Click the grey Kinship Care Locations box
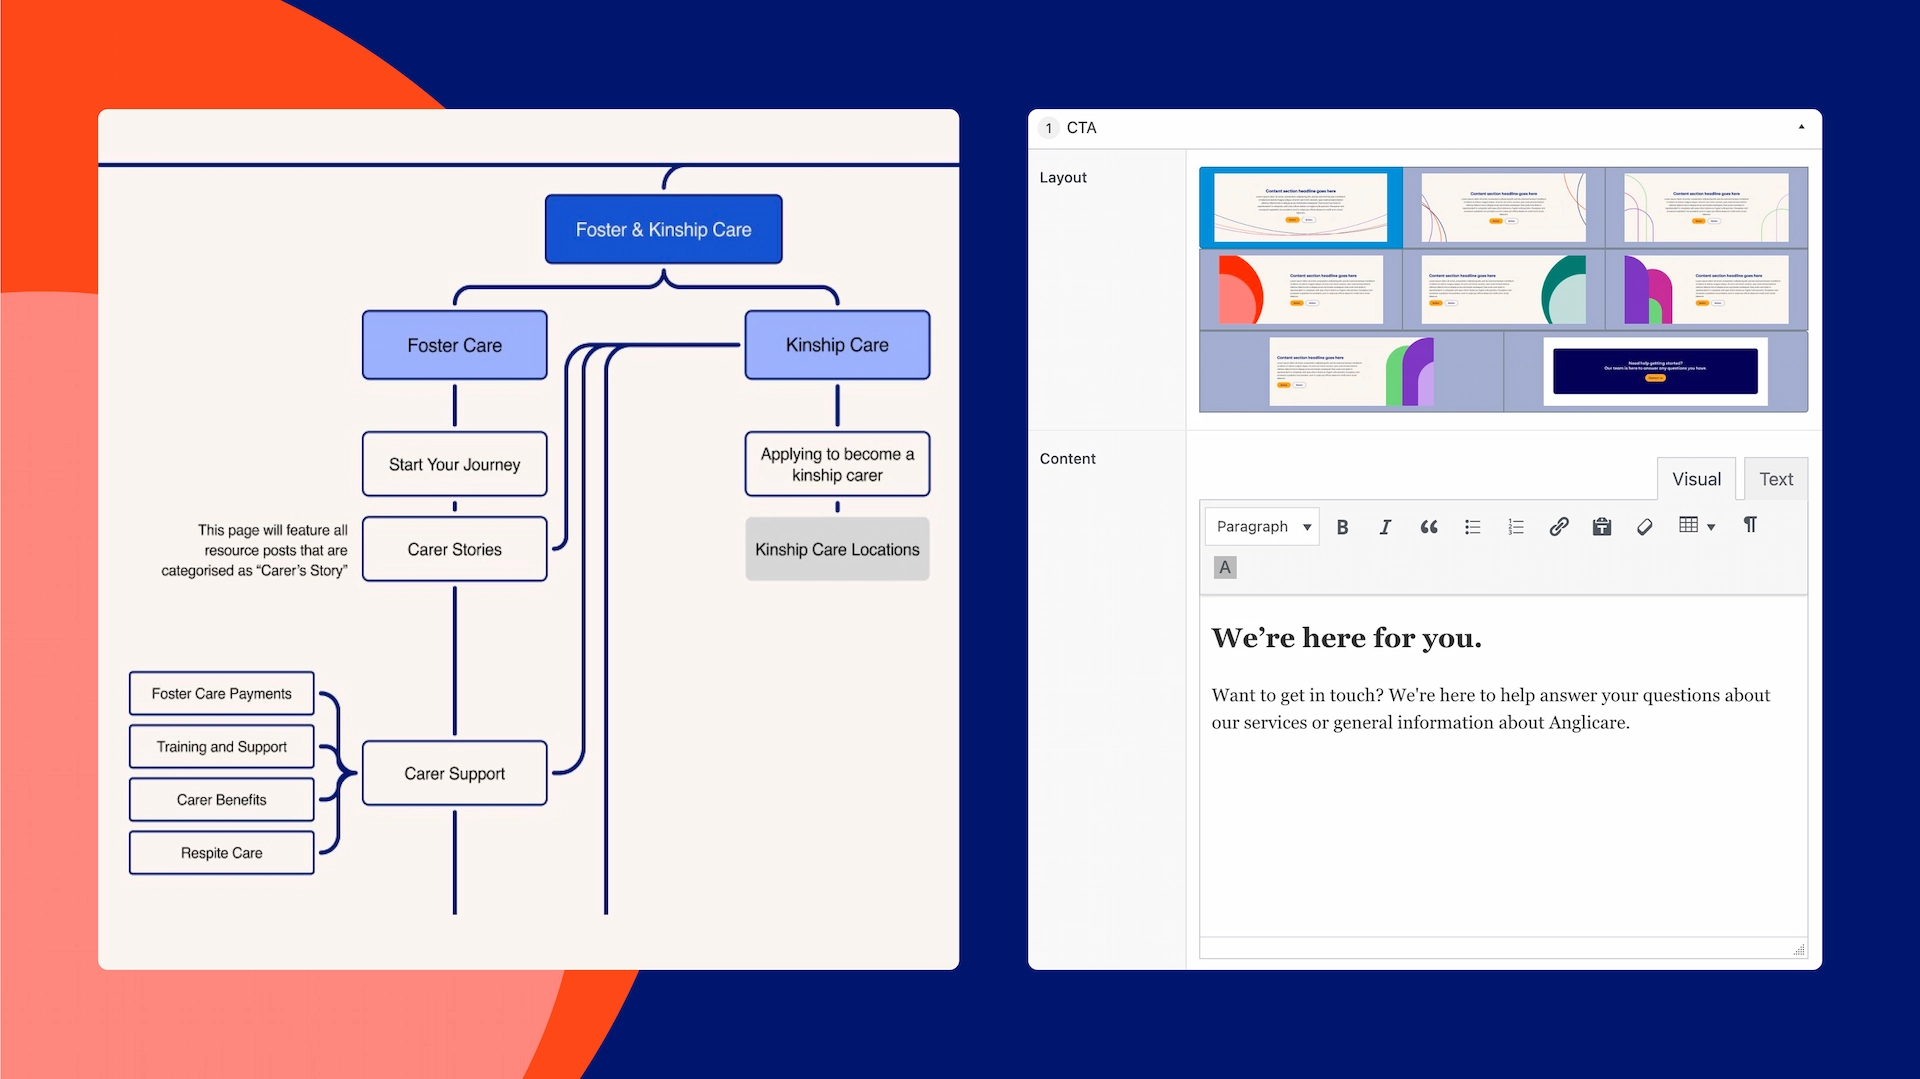The image size is (1920, 1079). click(837, 550)
